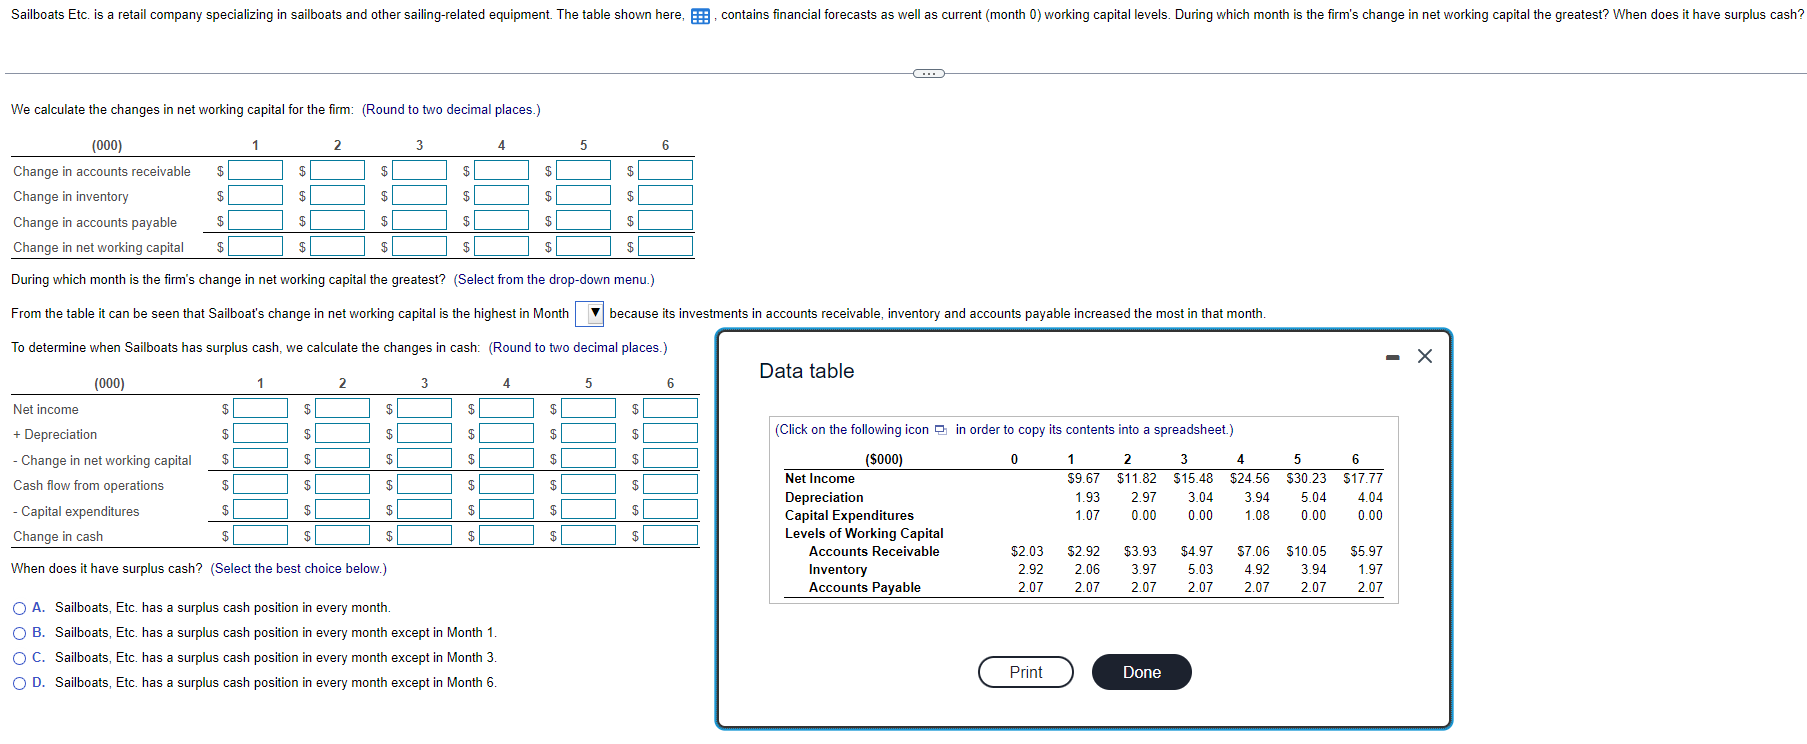
Task: Click the $9.67 Net Income value
Action: (x=1083, y=479)
